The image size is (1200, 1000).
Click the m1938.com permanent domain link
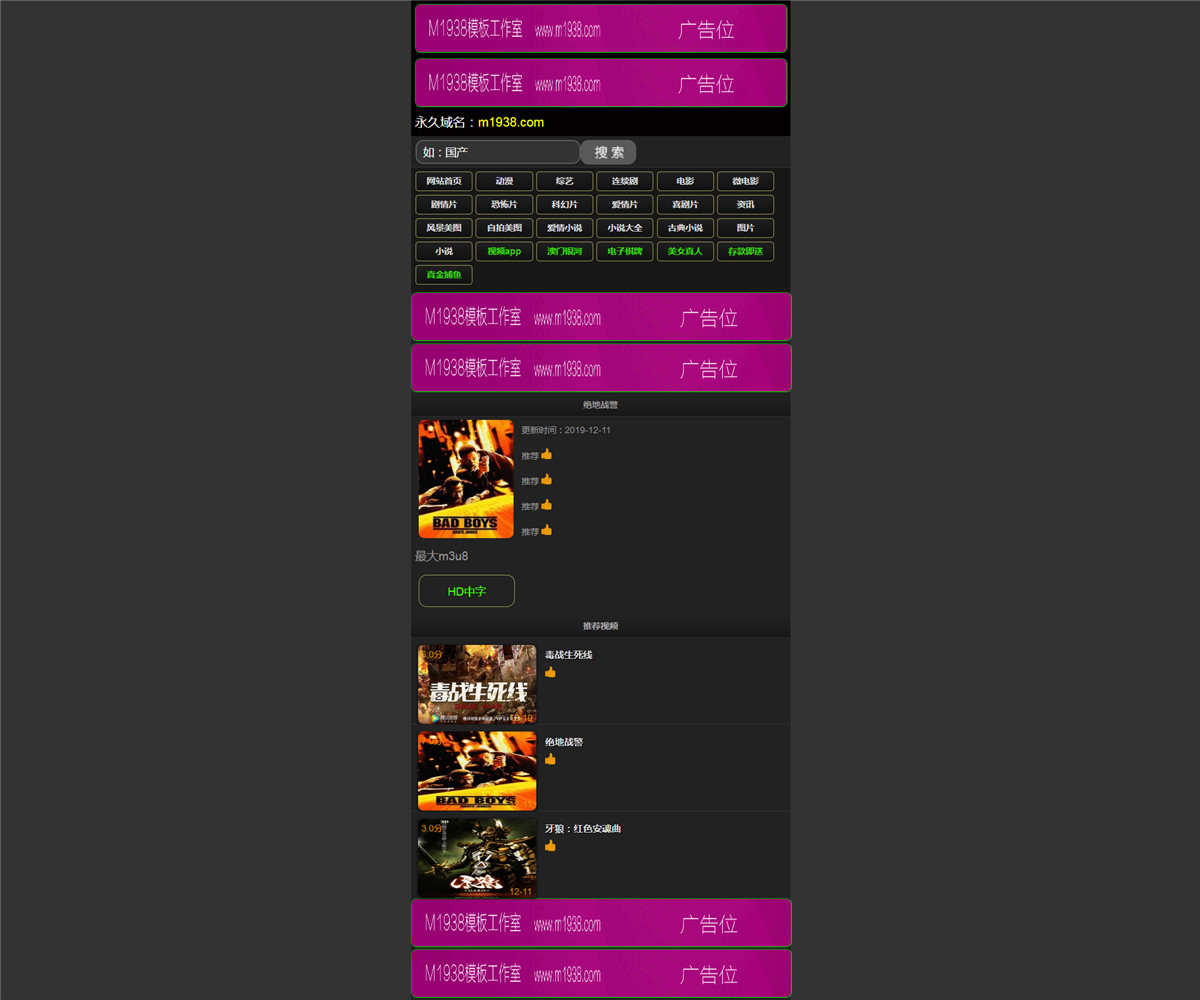pos(511,122)
